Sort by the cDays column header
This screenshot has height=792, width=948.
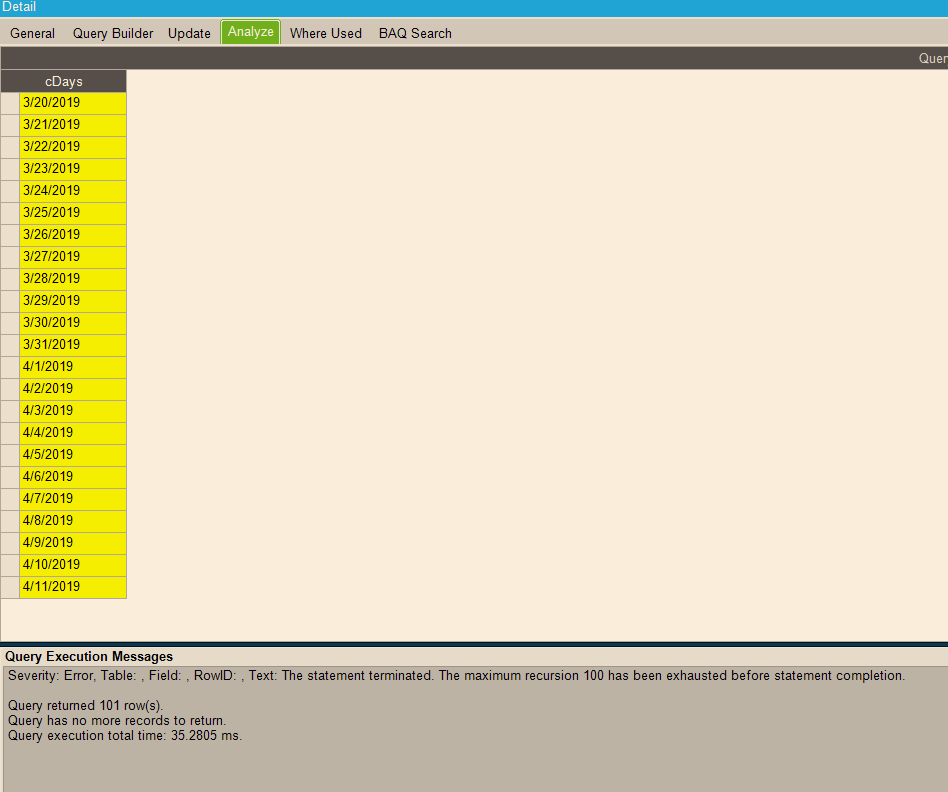pos(63,81)
